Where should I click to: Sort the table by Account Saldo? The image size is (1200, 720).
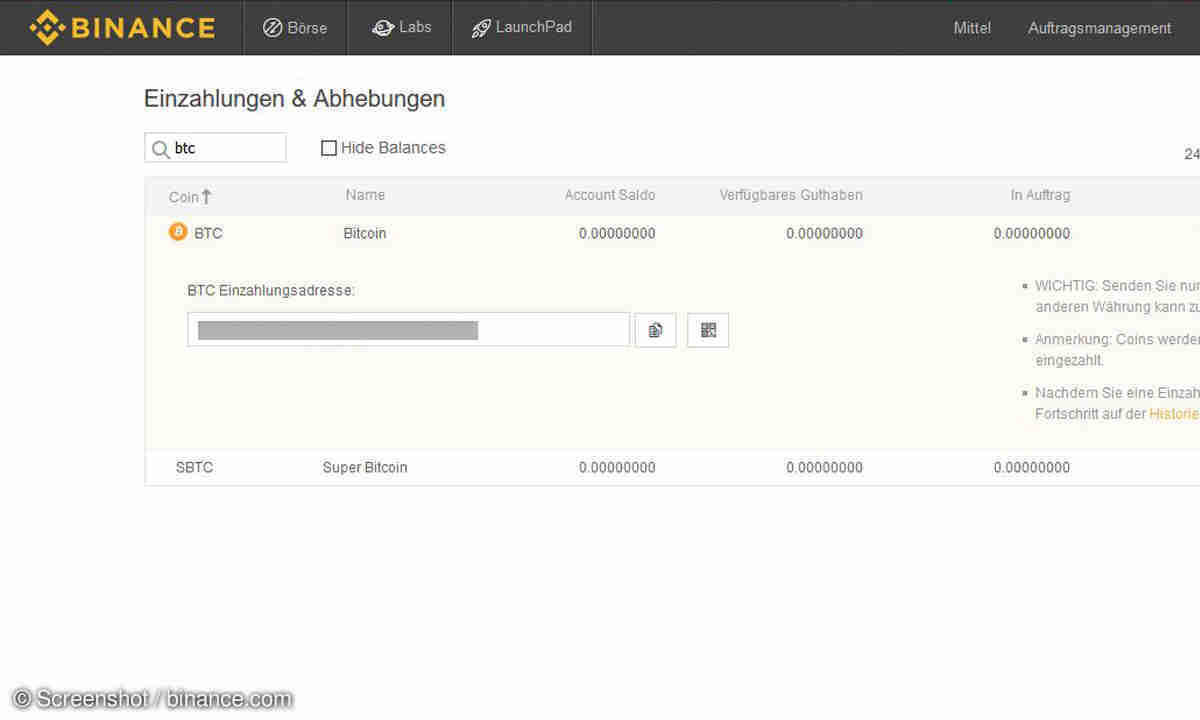click(610, 195)
